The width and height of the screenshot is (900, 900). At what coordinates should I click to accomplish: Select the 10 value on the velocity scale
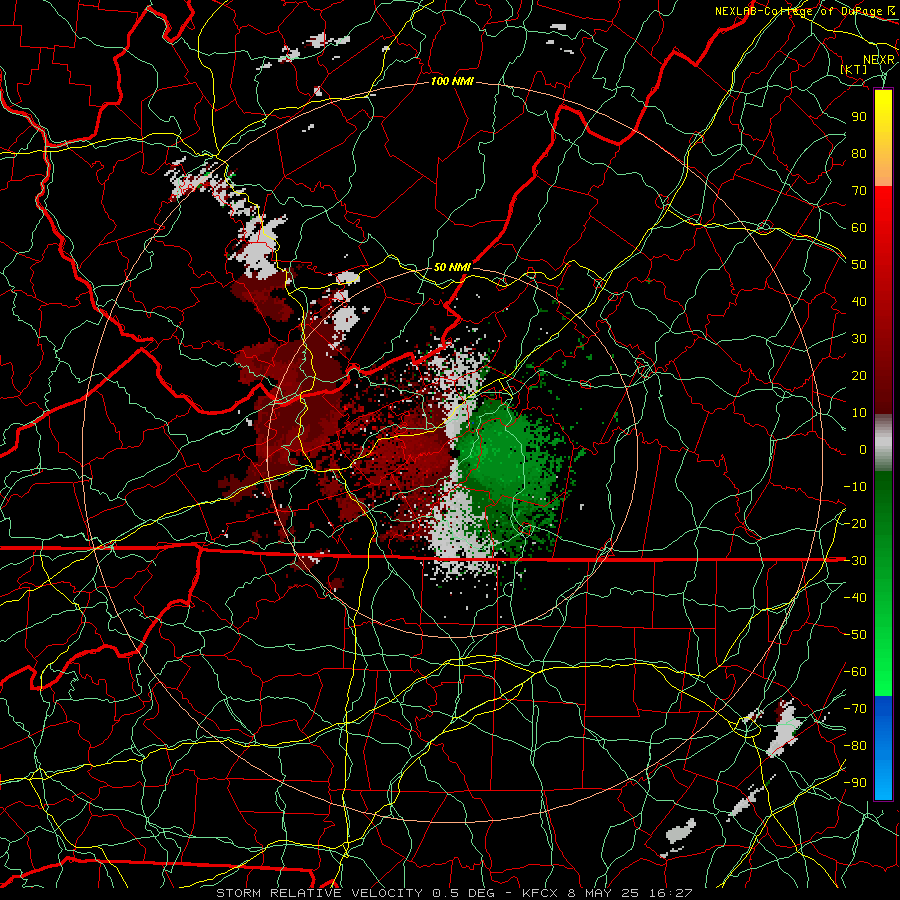pyautogui.click(x=859, y=413)
